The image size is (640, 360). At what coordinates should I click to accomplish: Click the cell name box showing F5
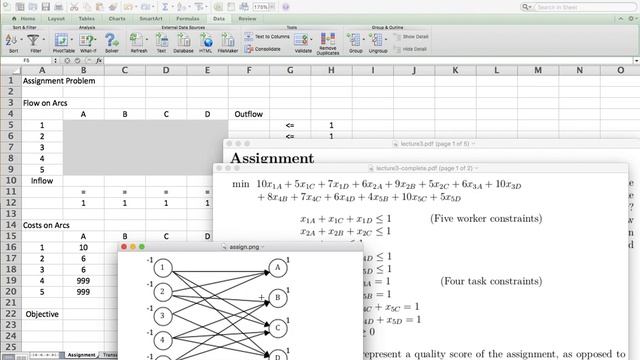(27, 60)
